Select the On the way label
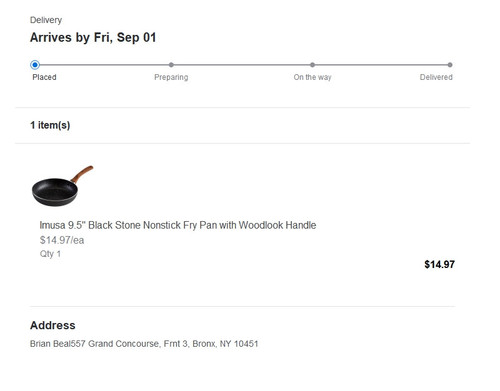Screen dimensions: 500x391 312,77
